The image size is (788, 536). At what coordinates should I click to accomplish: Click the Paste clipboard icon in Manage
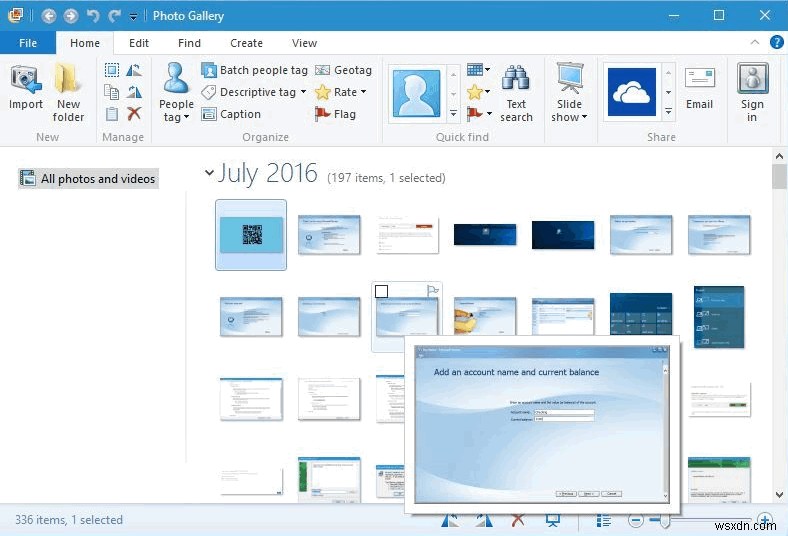tap(112, 114)
